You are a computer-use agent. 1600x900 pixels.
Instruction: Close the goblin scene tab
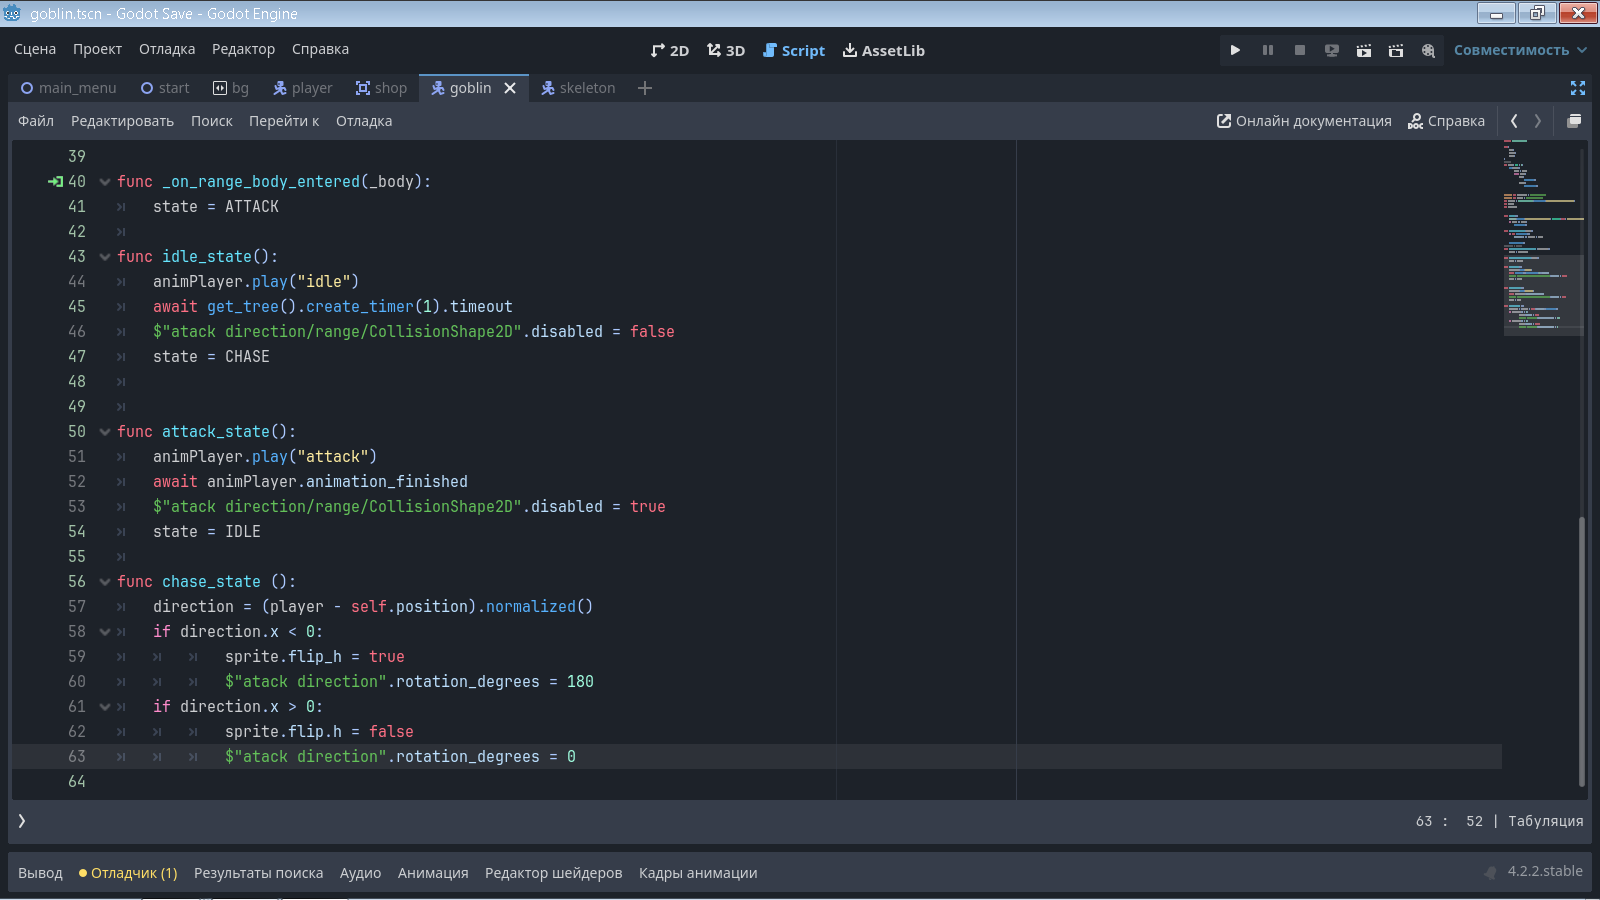point(510,88)
